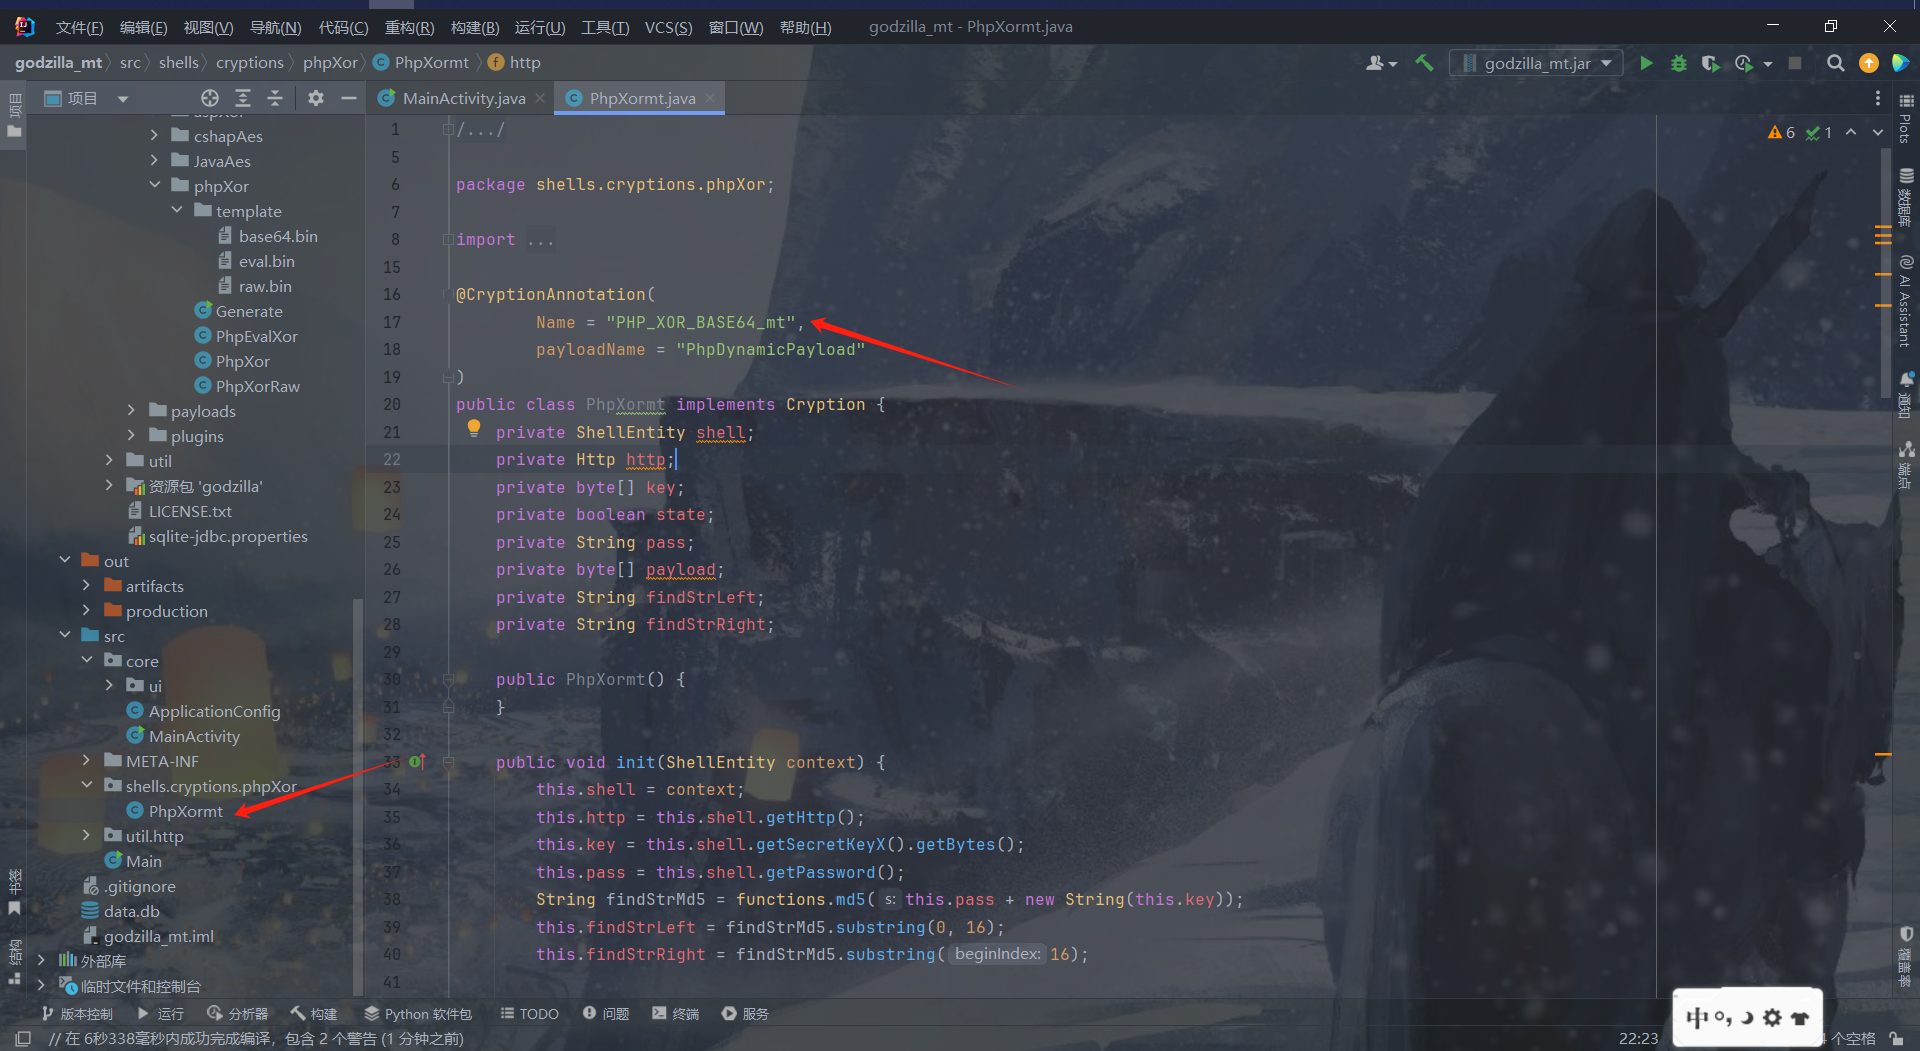Screen dimensions: 1920x1051
Task: Open the 重构(R) menu
Action: tap(409, 27)
